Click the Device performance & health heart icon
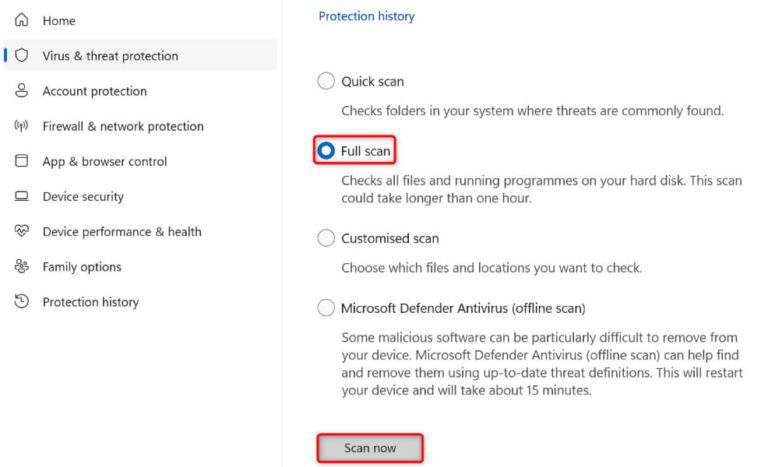The image size is (768, 467). click(x=21, y=232)
